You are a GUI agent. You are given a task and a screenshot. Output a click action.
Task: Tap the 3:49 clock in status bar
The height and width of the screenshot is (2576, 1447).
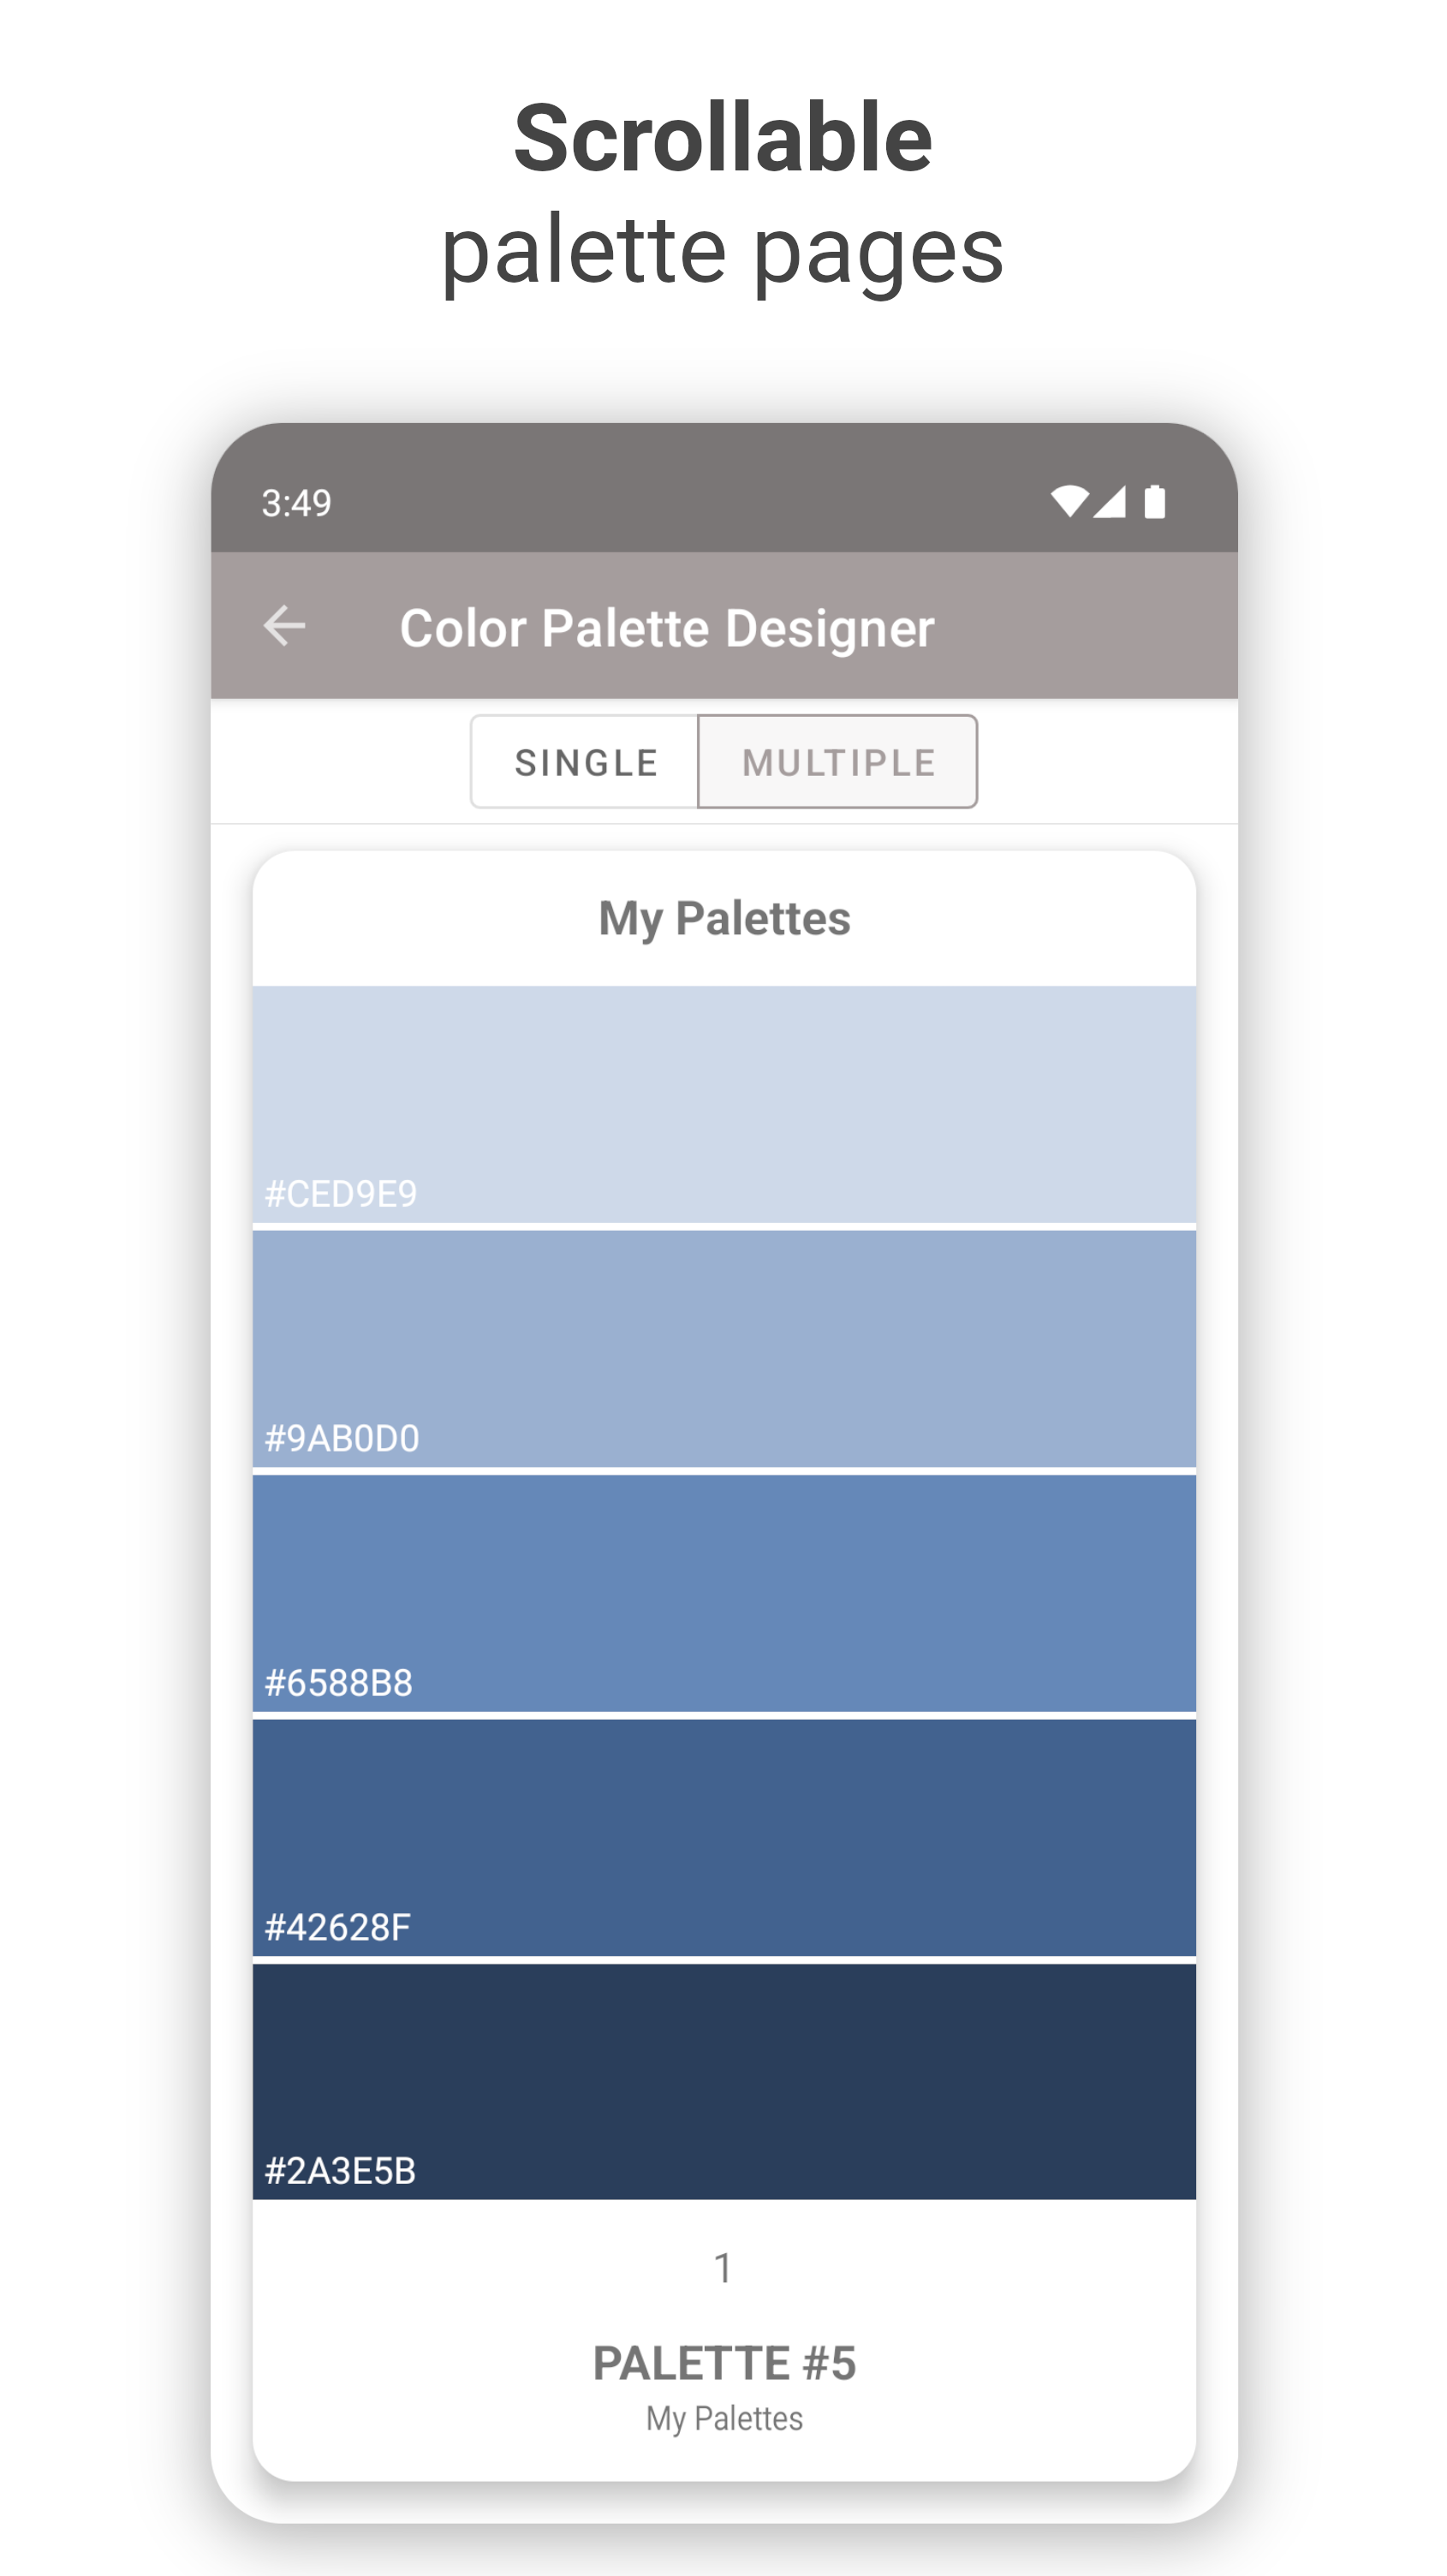[x=296, y=503]
